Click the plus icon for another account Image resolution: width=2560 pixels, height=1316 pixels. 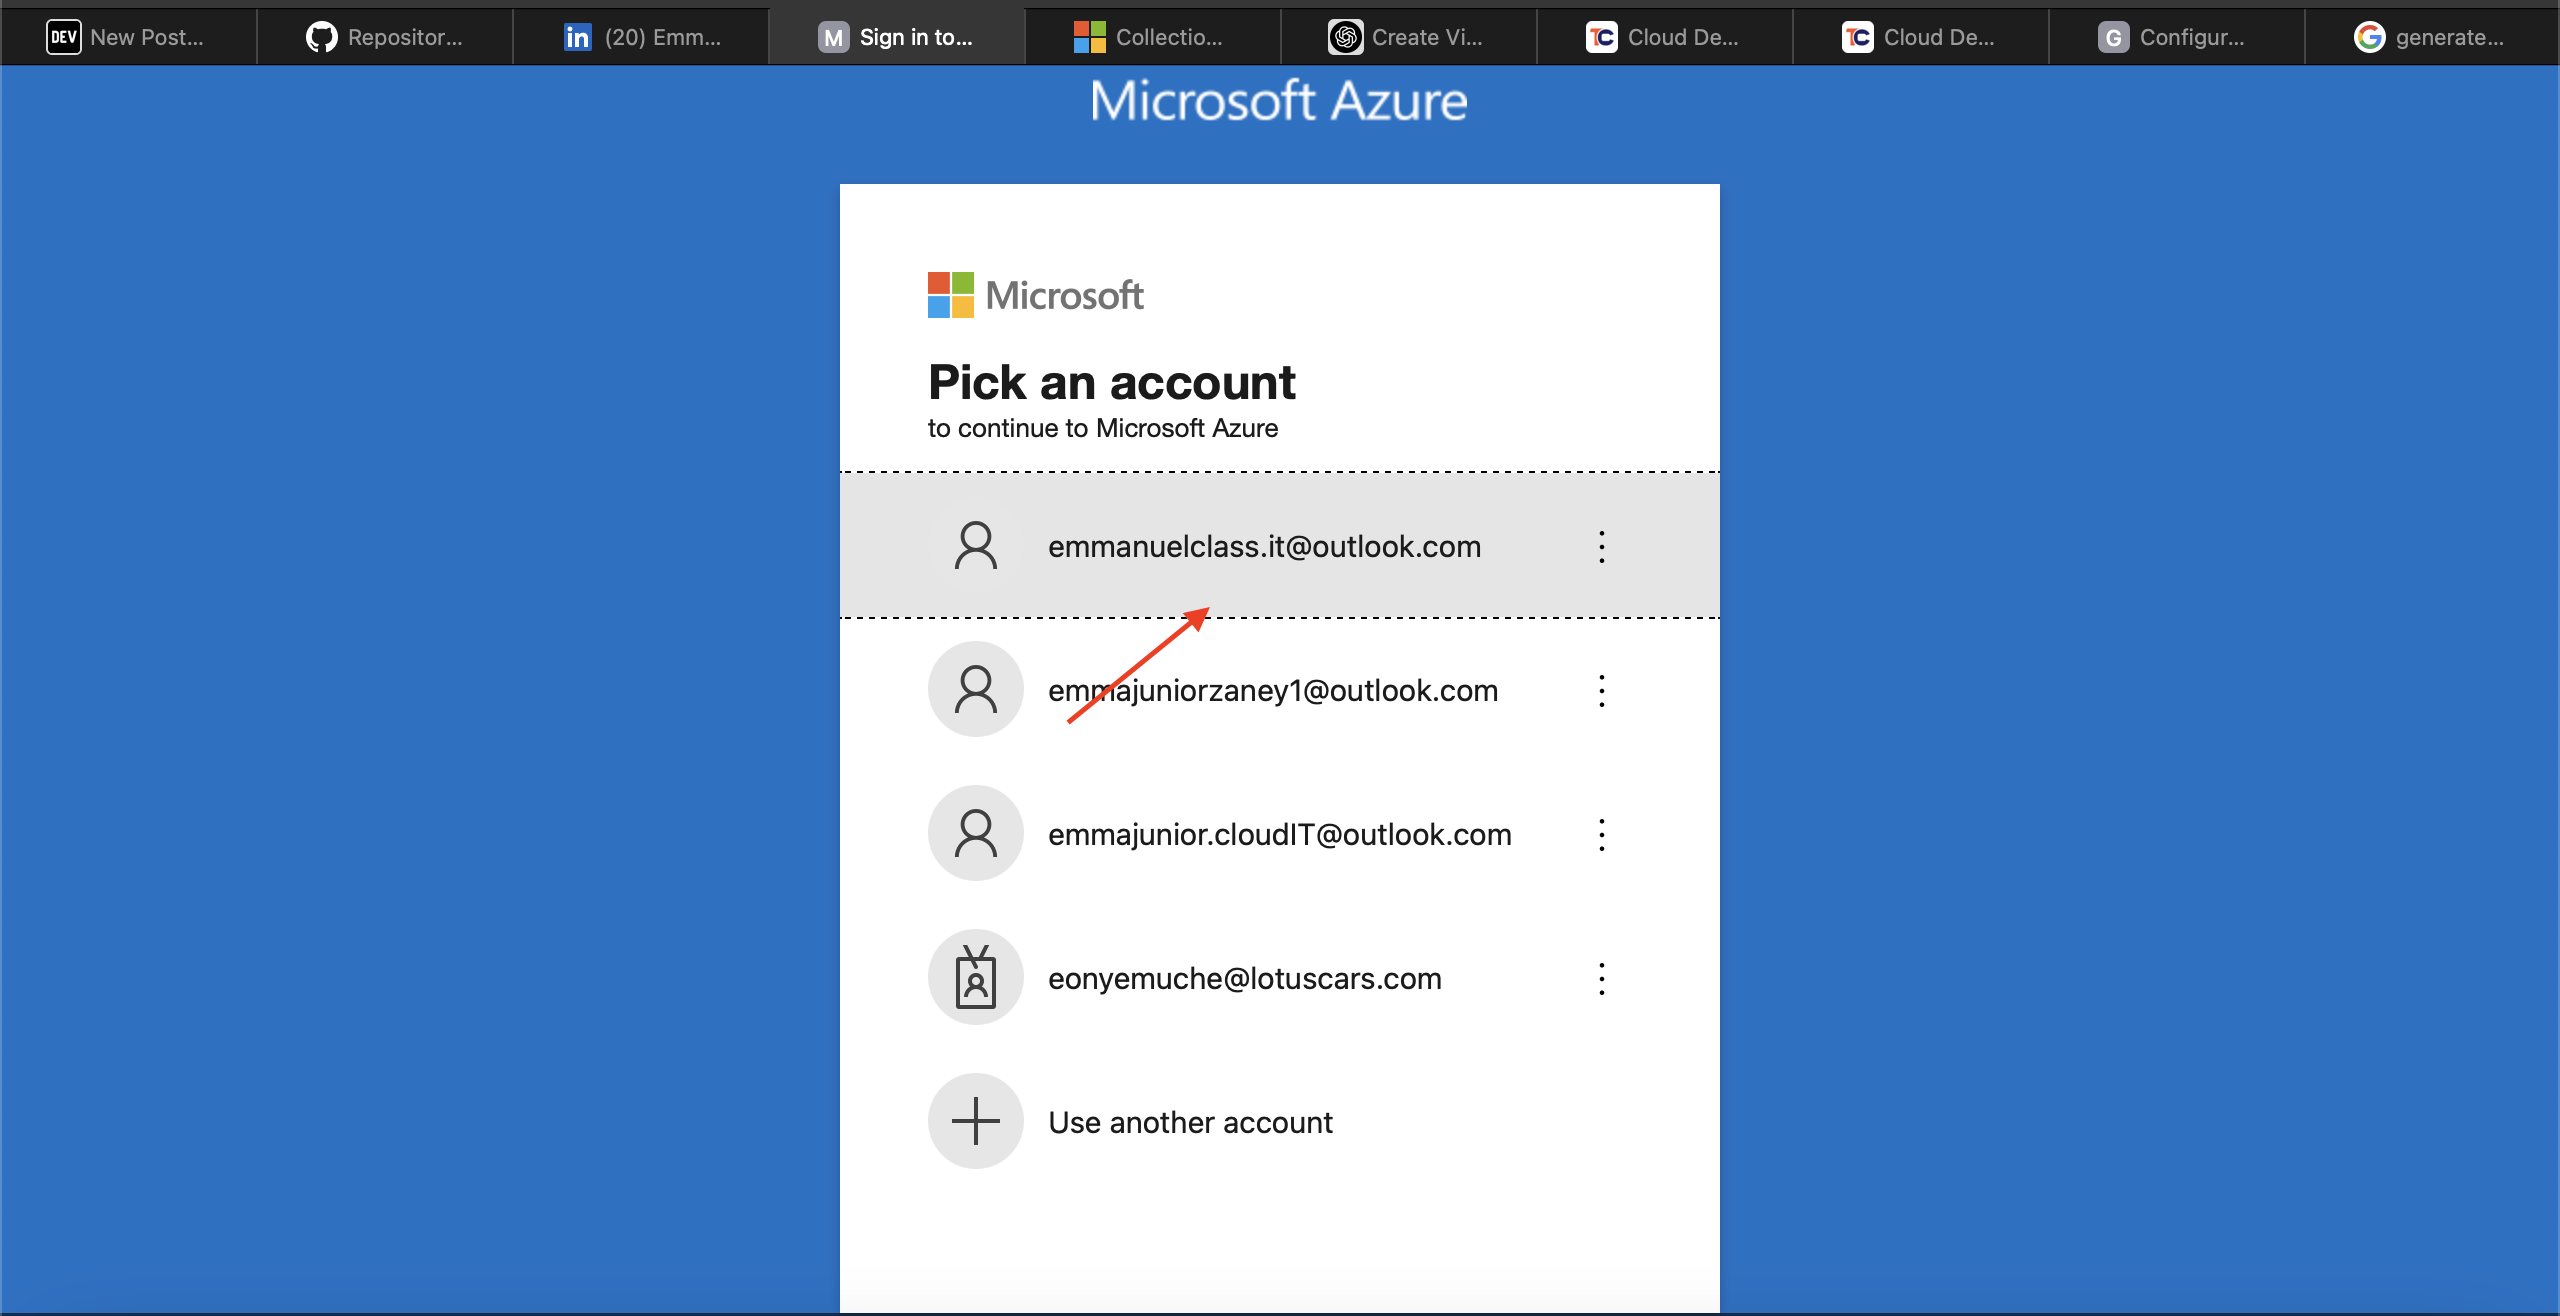pyautogui.click(x=976, y=1122)
